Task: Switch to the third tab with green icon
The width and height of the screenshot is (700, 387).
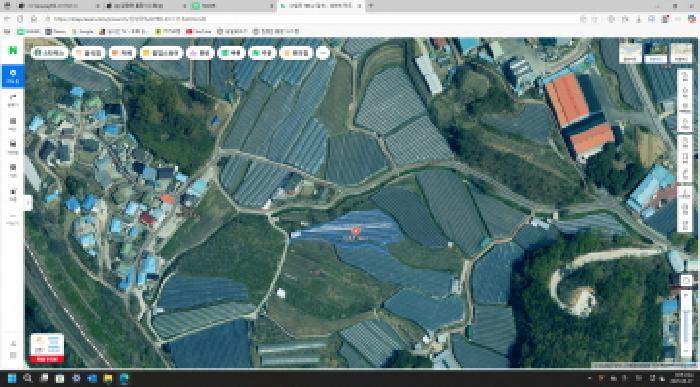Action: pos(233,6)
